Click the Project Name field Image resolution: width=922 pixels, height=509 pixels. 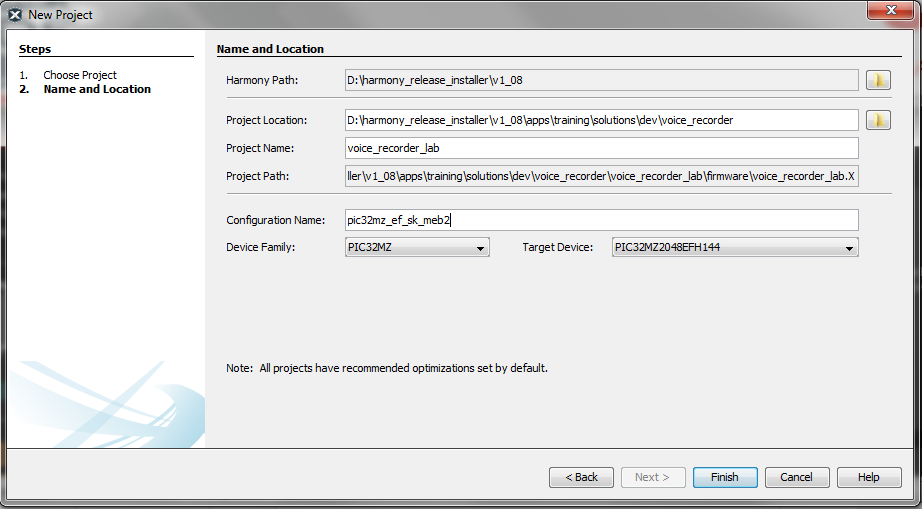(601, 148)
